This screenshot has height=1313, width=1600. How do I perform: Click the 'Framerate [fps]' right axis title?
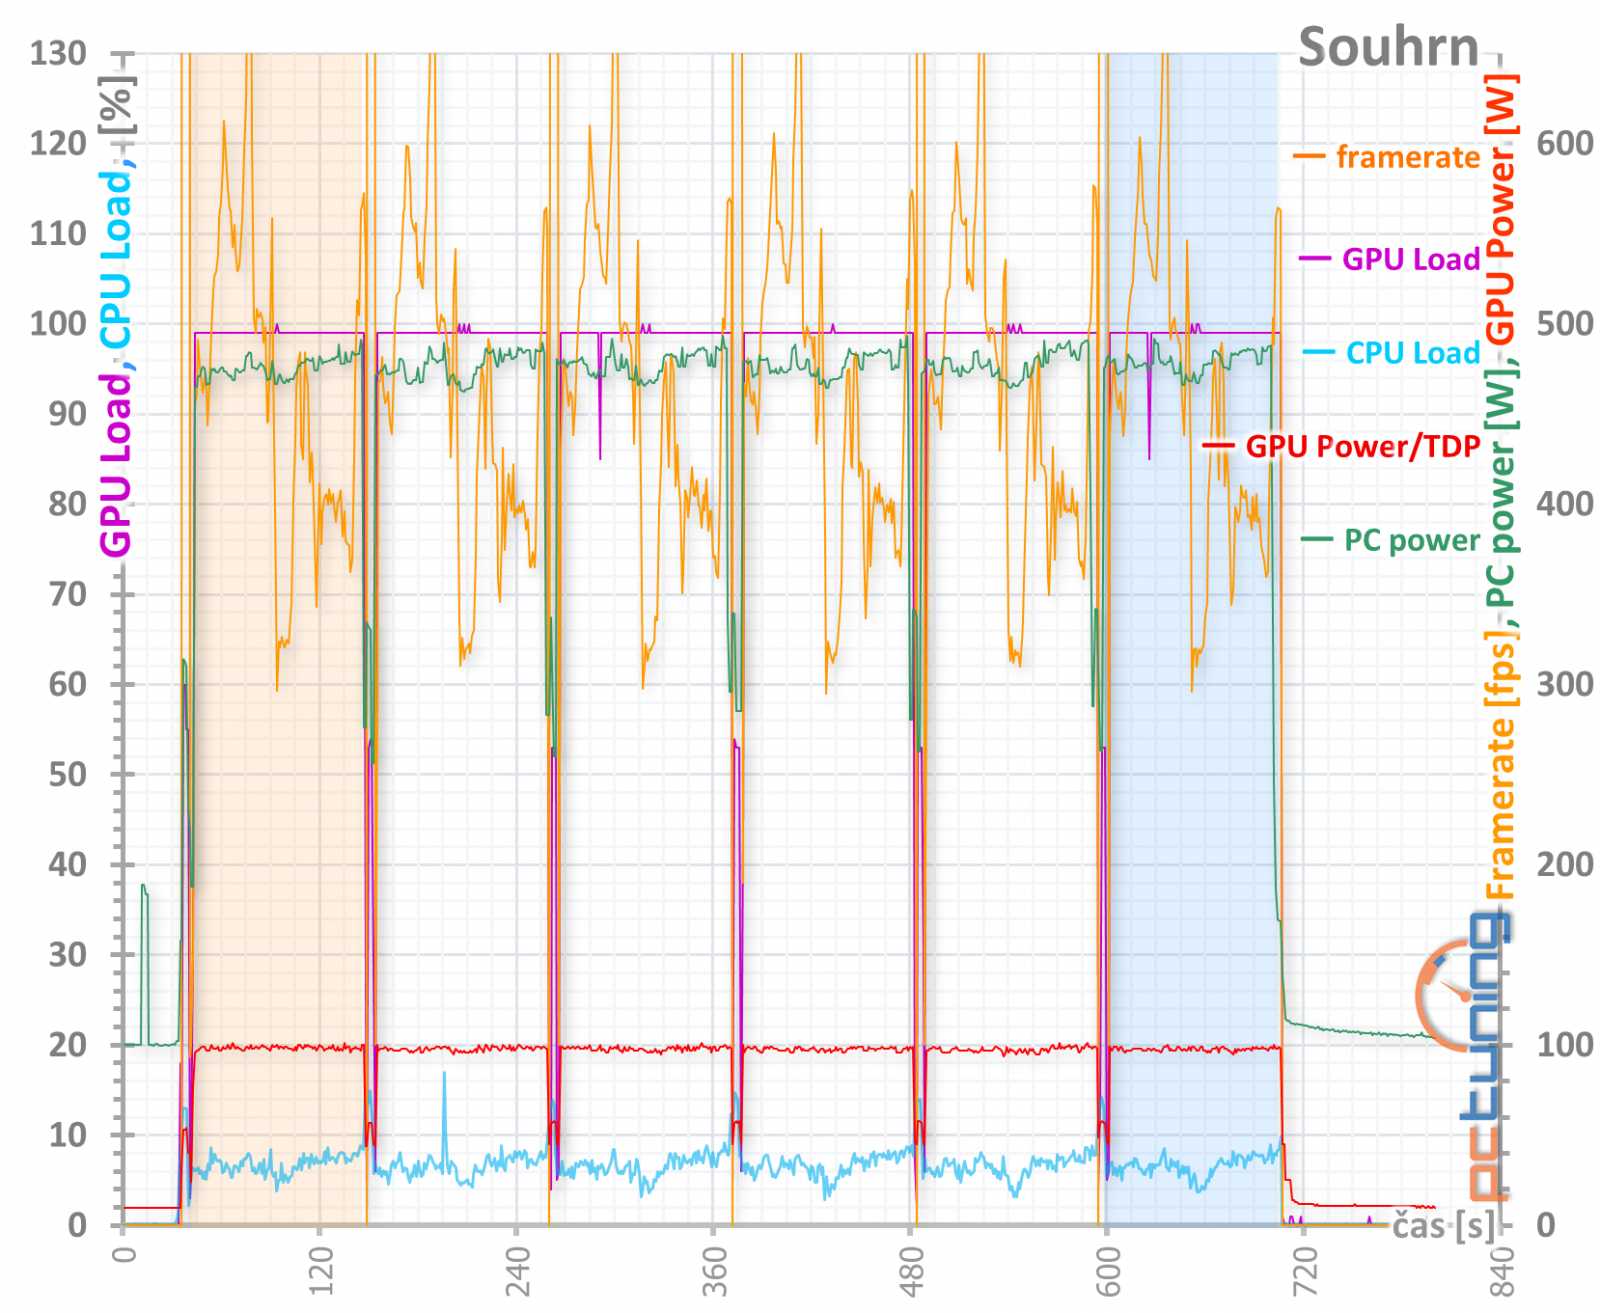[1500, 766]
